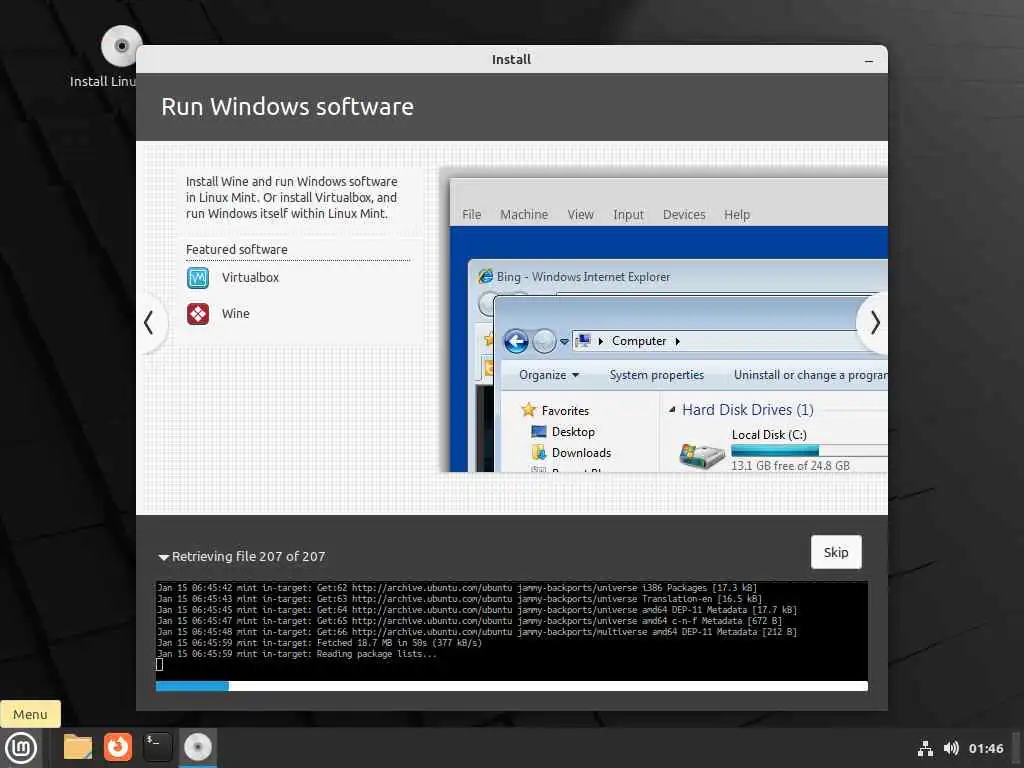Click the File menu in the slide screenshot
The image size is (1024, 768).
pyautogui.click(x=472, y=215)
